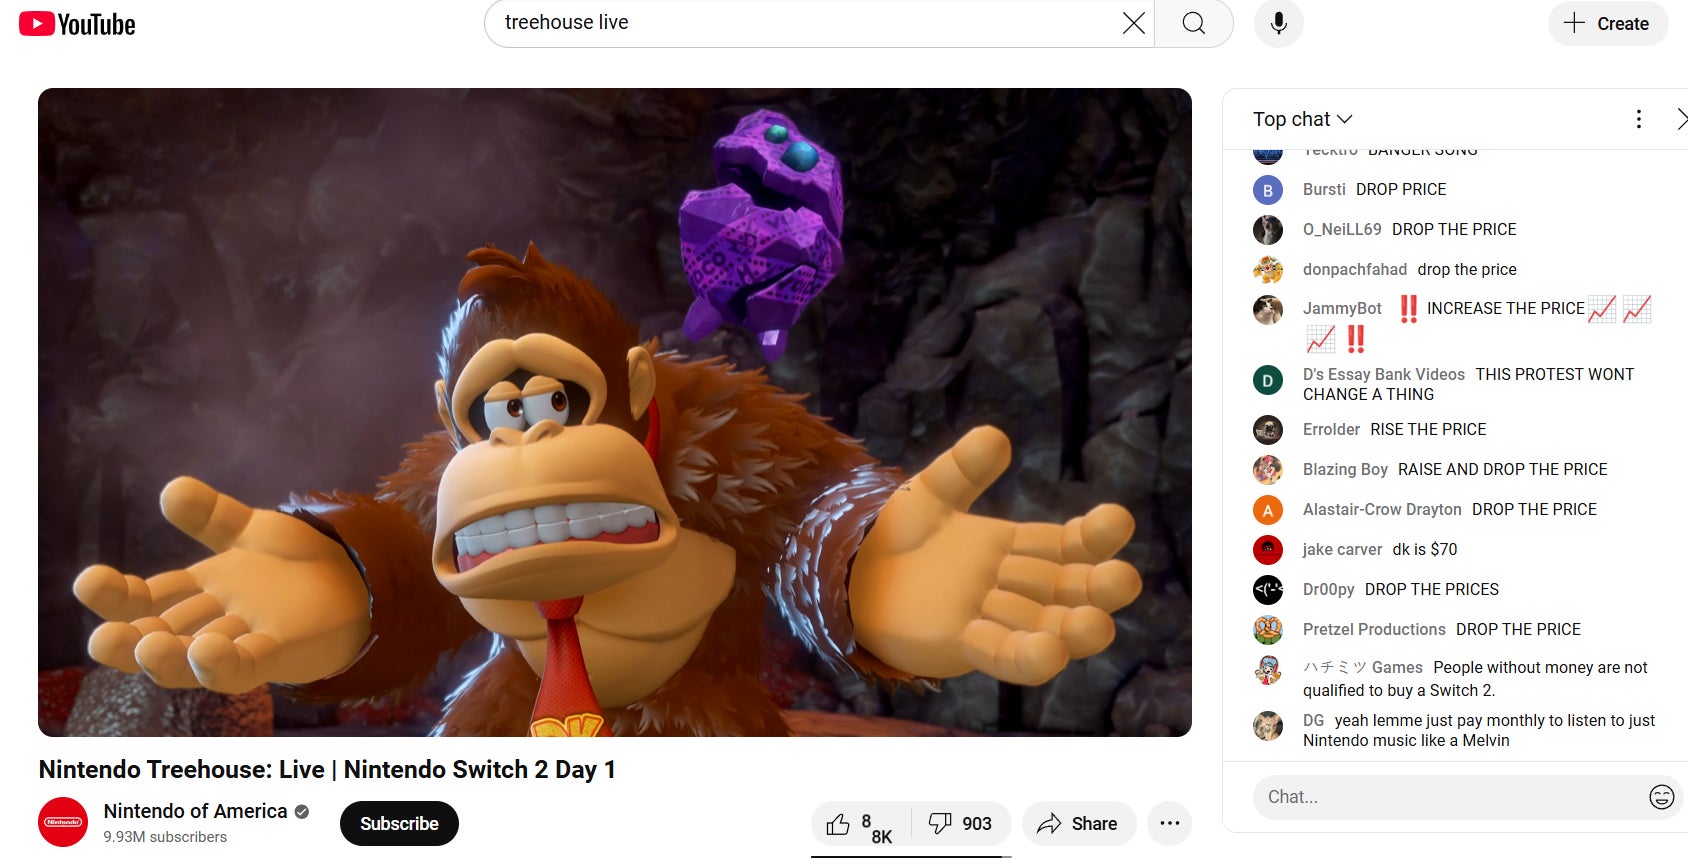
Task: Click D's Essay Bank Videos avatar
Action: 1268,380
